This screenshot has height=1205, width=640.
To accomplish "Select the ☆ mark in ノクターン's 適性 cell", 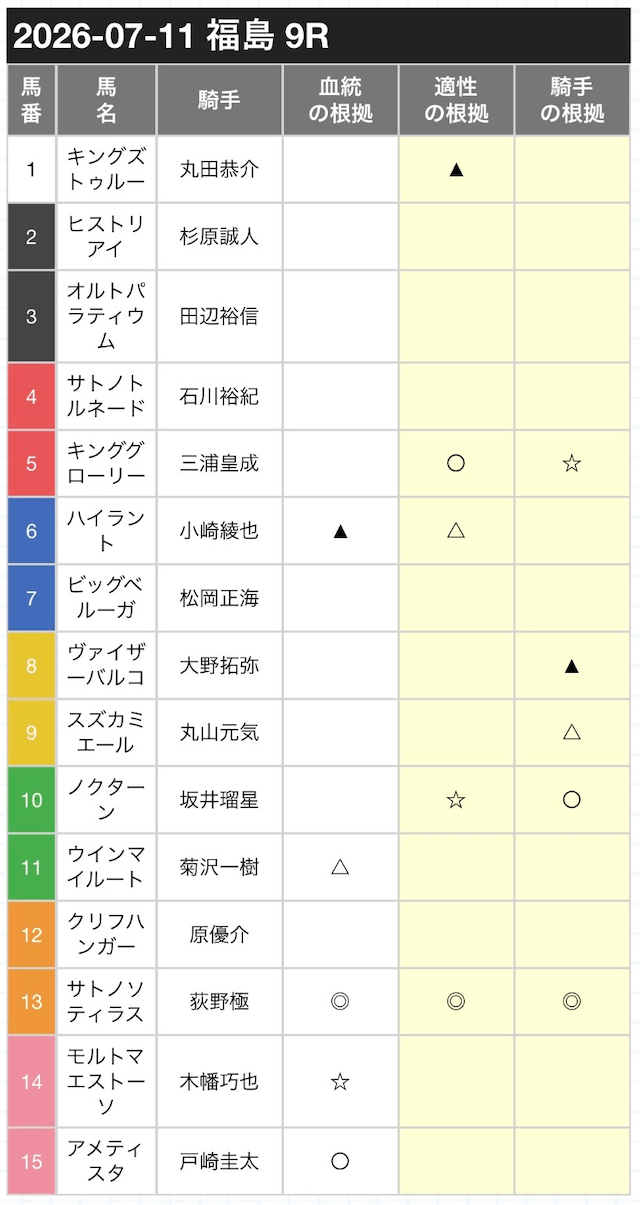I will pos(456,799).
